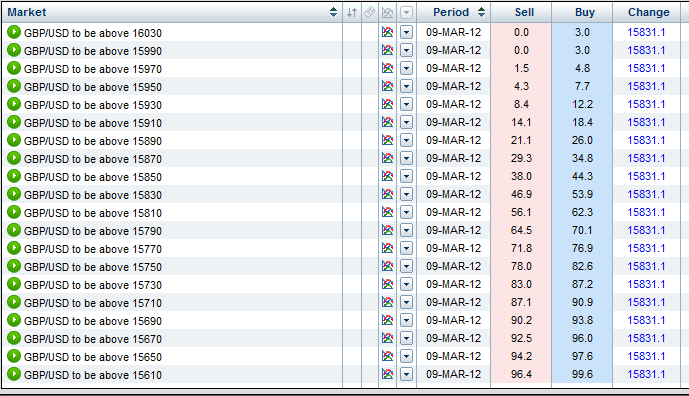
Task: Open dropdown for GBP/USD above 15830 row
Action: (406, 195)
